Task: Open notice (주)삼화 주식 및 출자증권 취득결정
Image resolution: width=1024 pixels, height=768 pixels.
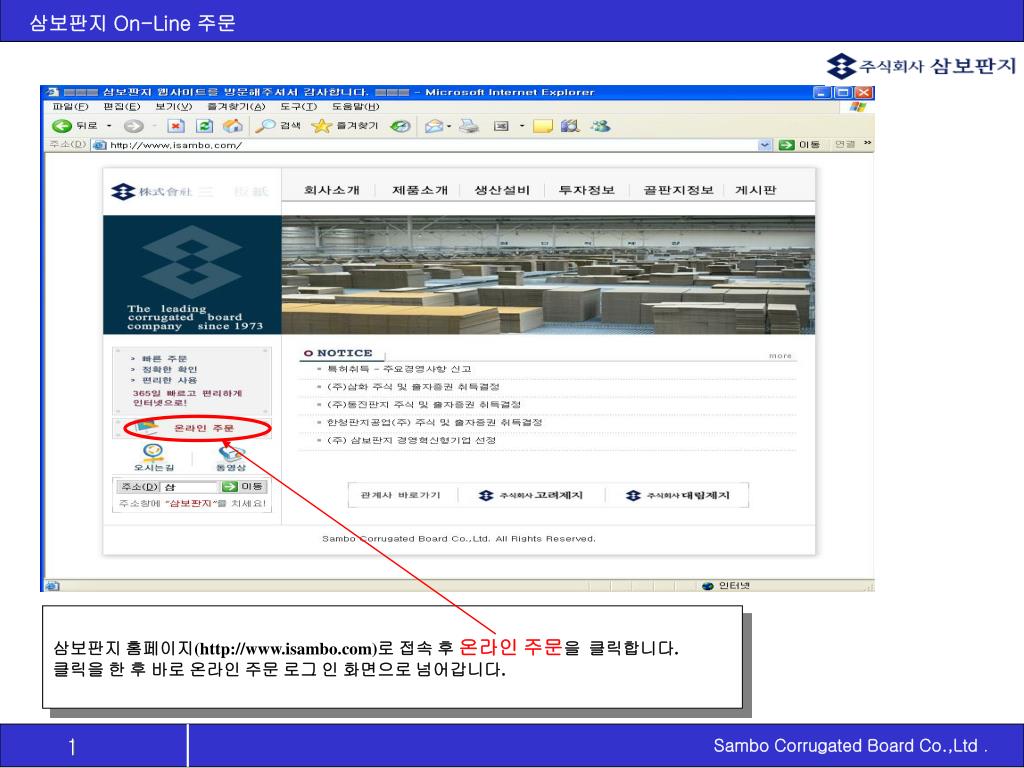Action: 413,387
